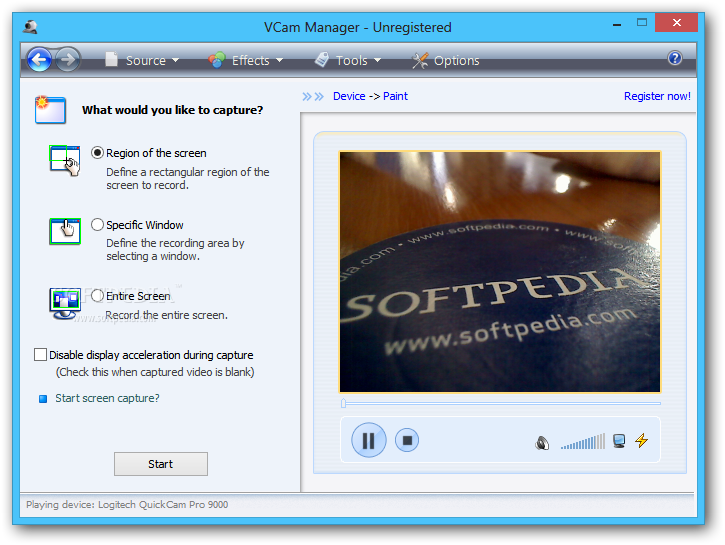Open the Source menu
The image size is (725, 545).
point(142,60)
